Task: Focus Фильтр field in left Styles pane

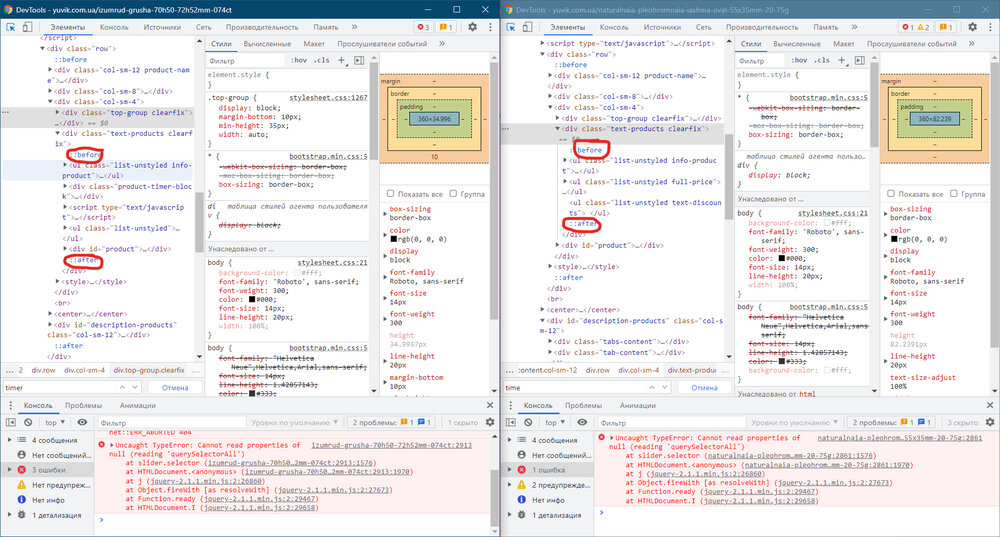Action: pyautogui.click(x=246, y=61)
